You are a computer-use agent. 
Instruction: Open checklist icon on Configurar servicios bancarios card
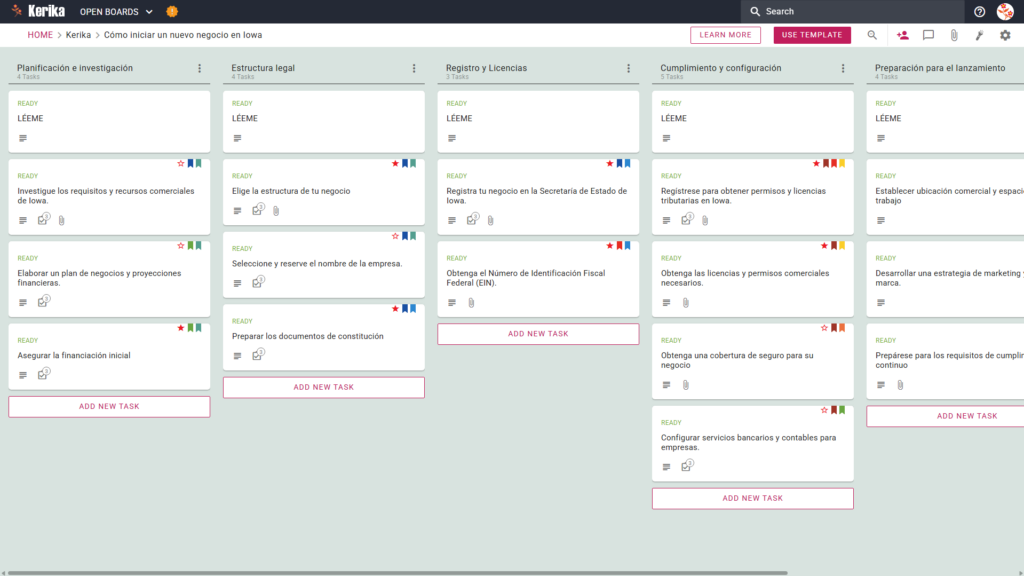(x=686, y=466)
